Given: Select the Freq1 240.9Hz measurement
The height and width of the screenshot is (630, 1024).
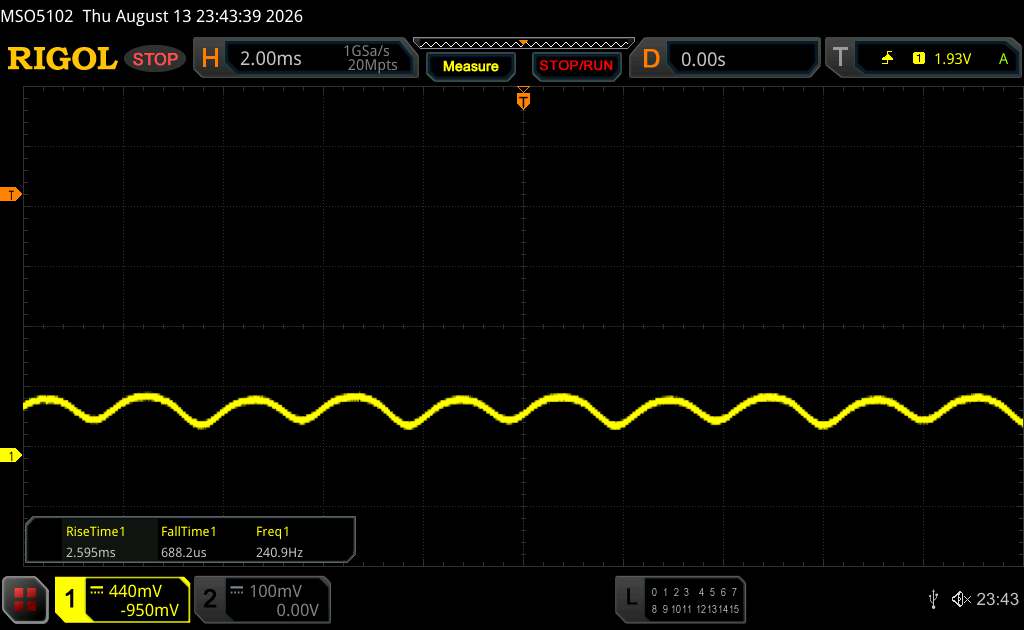Looking at the screenshot, I should (x=279, y=541).
